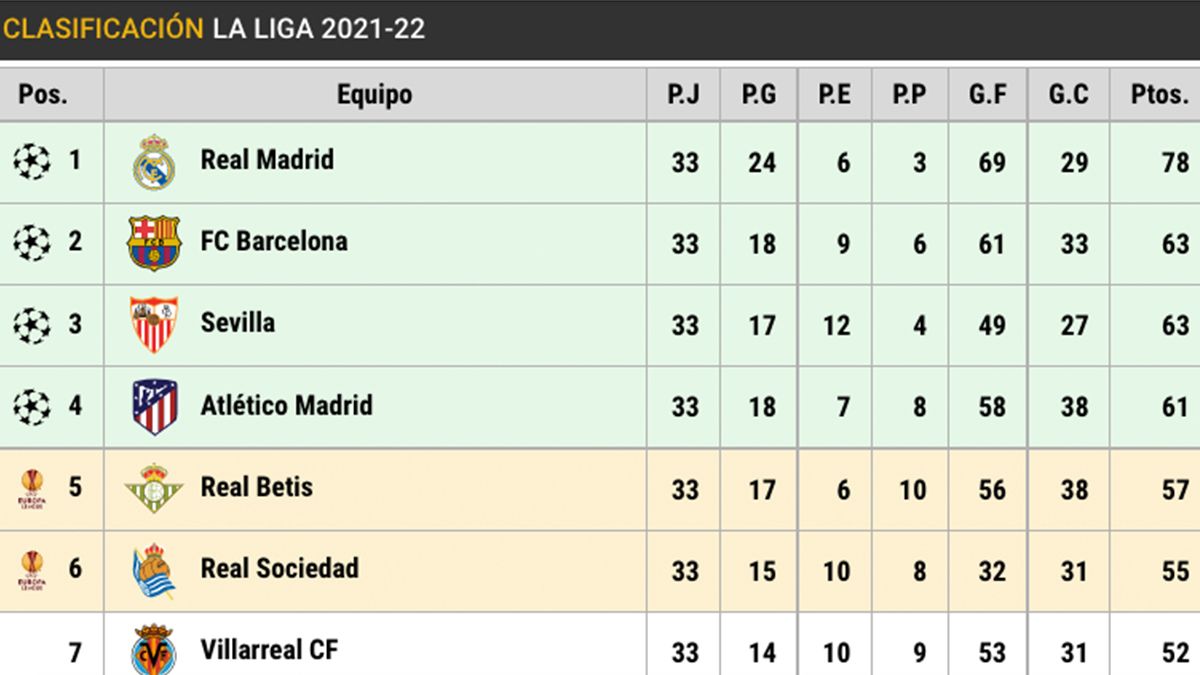
Task: Click the P.J column header
Action: 684,95
